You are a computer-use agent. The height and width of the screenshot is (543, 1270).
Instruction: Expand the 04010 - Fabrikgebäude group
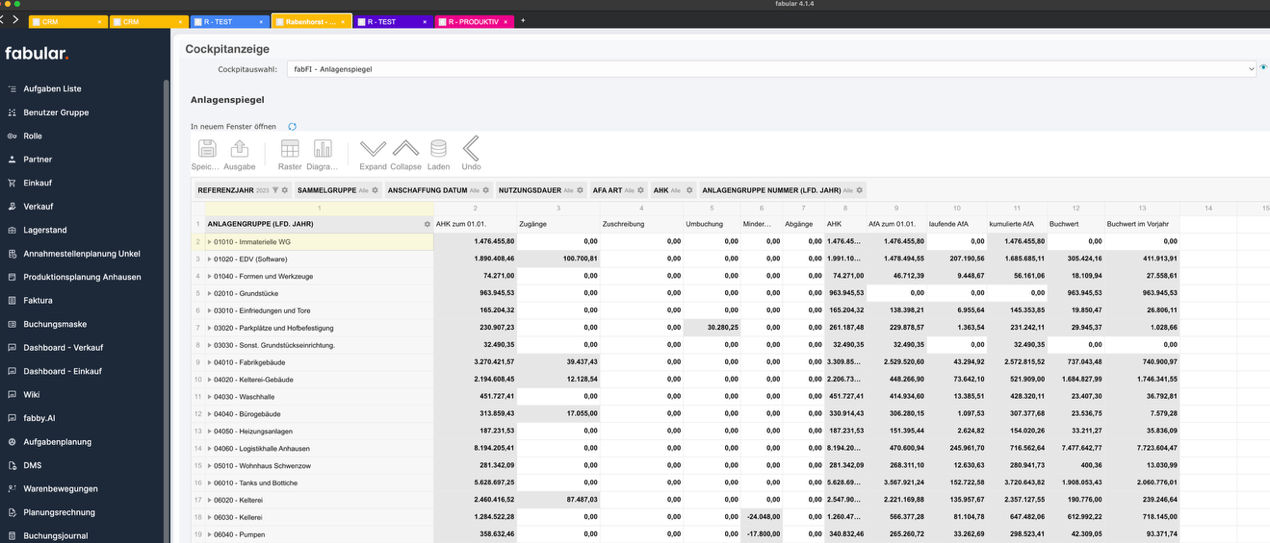(210, 362)
